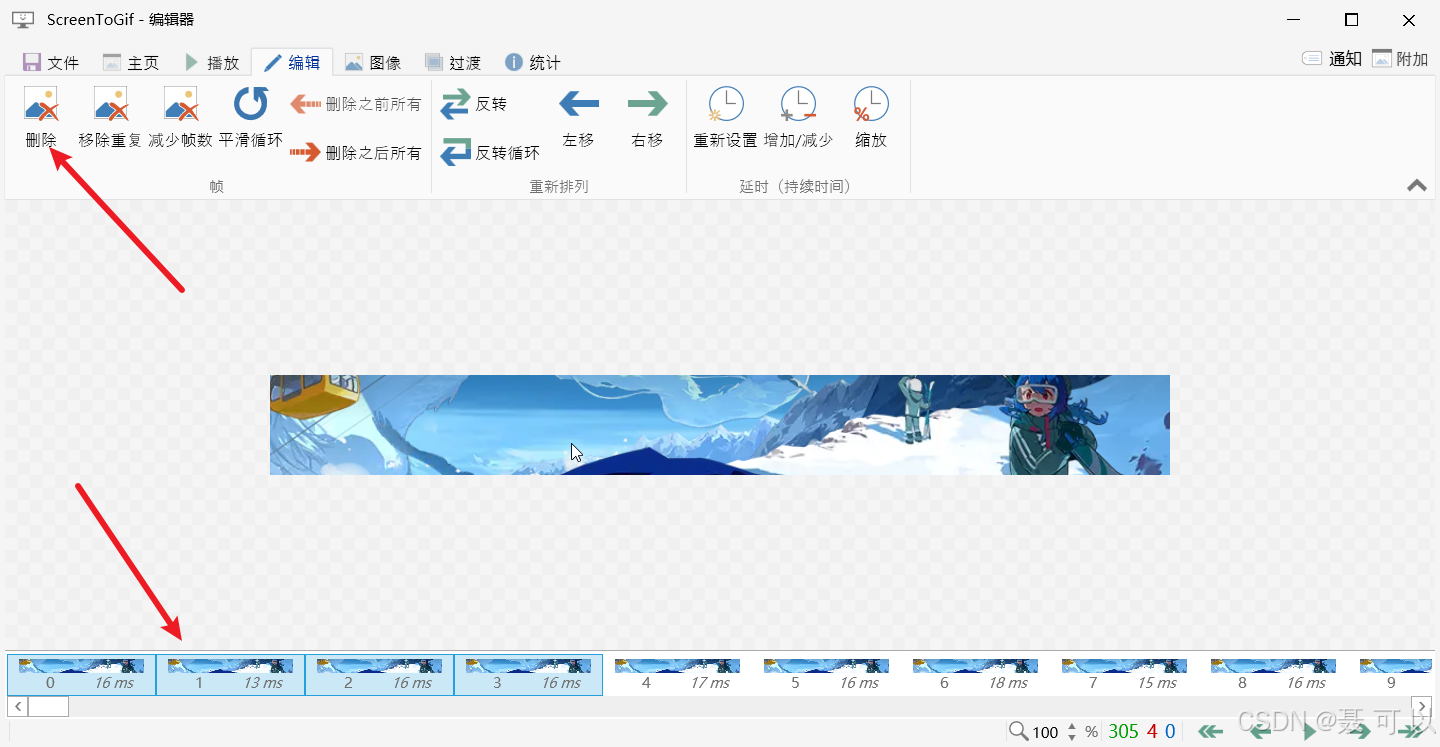Go to previous frame with the single left arrow
Image resolution: width=1440 pixels, height=747 pixels.
tap(1261, 732)
